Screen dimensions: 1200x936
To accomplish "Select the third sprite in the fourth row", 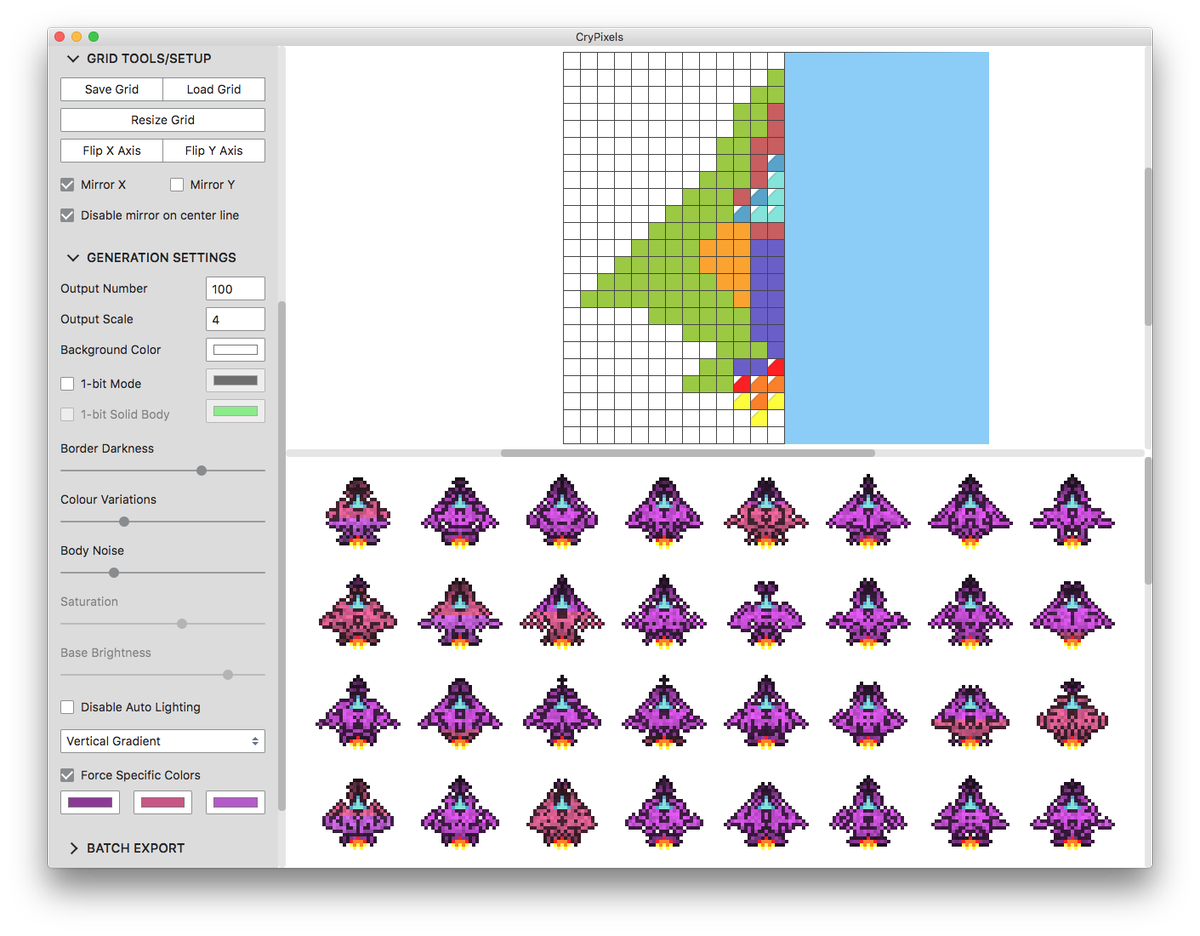I will click(562, 813).
